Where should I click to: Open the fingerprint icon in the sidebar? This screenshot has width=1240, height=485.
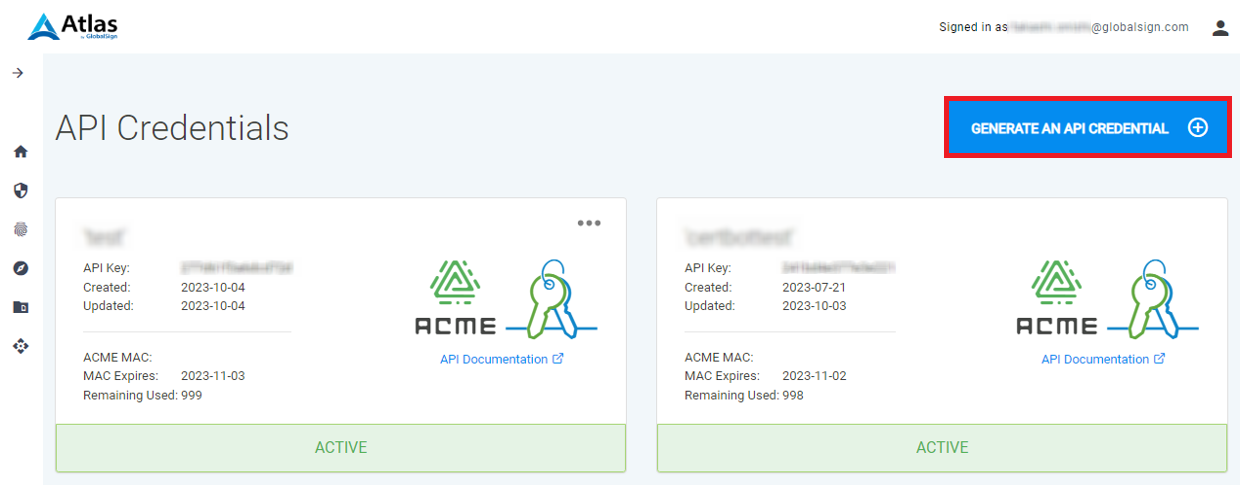tap(20, 229)
